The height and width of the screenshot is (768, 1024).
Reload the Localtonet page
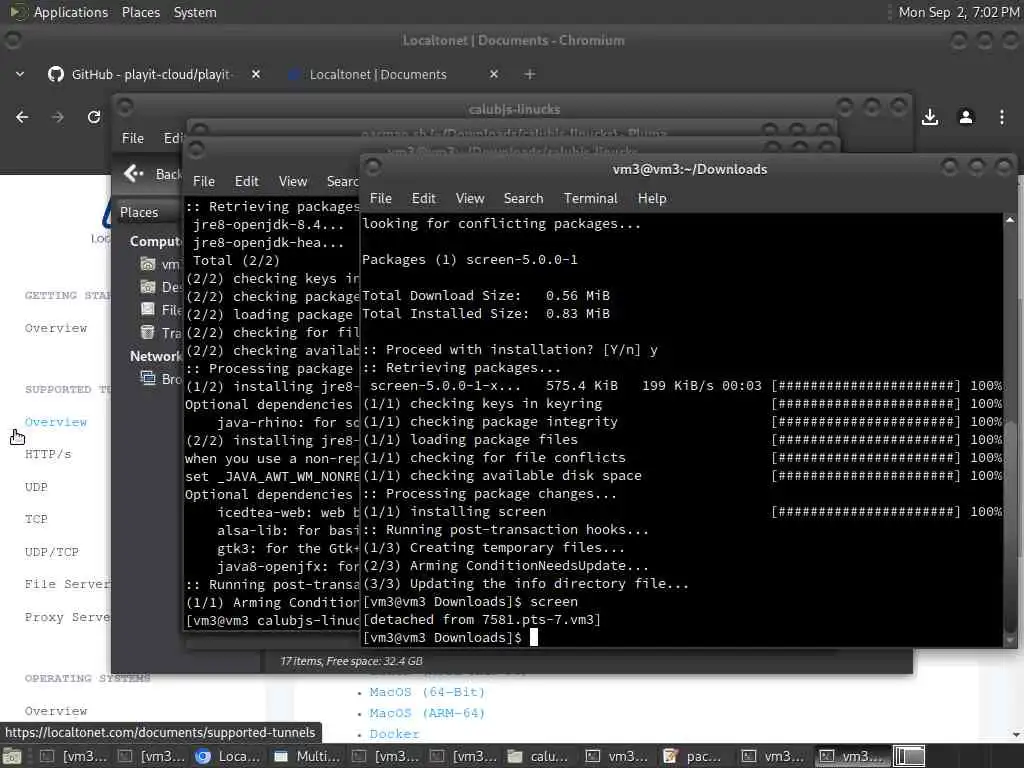coord(94,117)
